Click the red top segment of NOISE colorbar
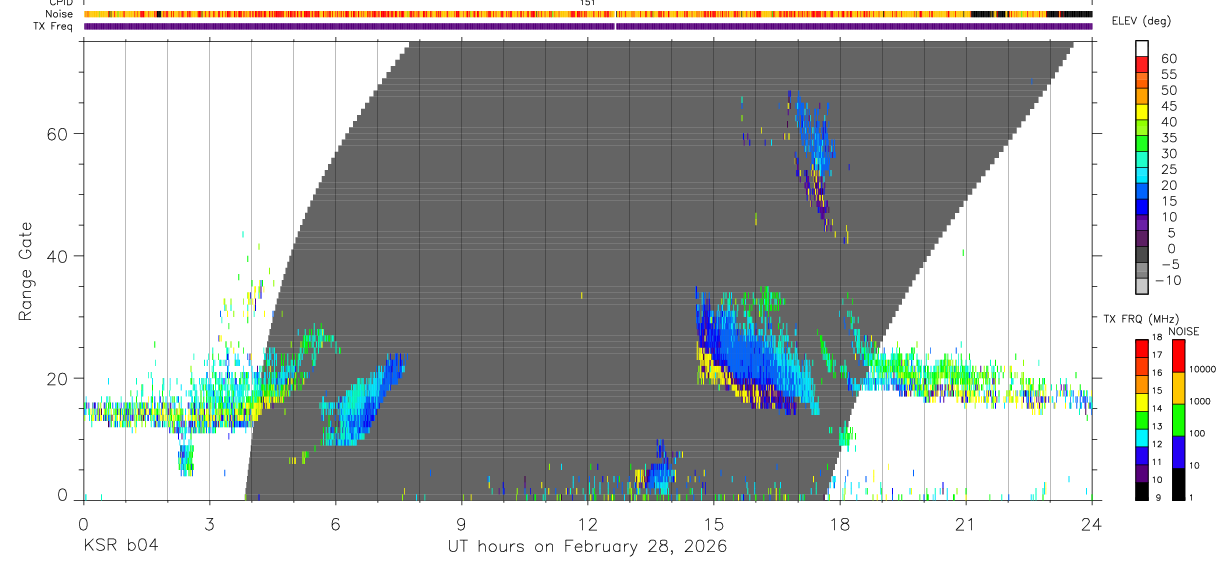The height and width of the screenshot is (567, 1228). (1178, 356)
